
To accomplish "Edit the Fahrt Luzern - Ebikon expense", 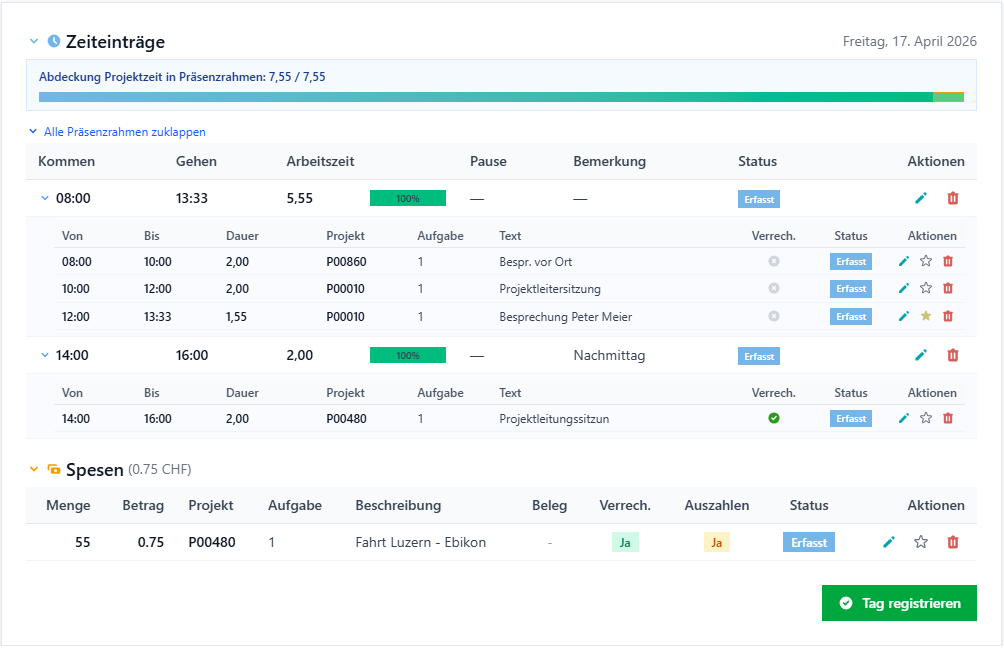I will pos(889,542).
